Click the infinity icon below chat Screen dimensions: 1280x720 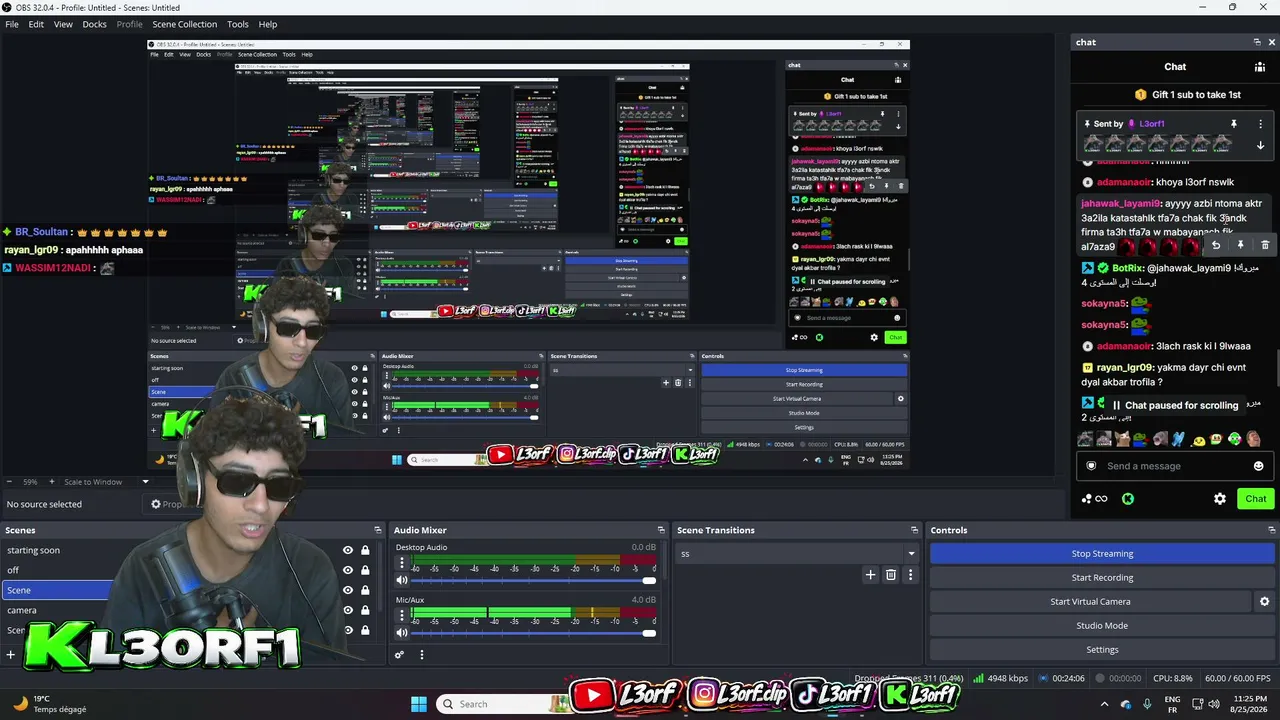pyautogui.click(x=1102, y=499)
